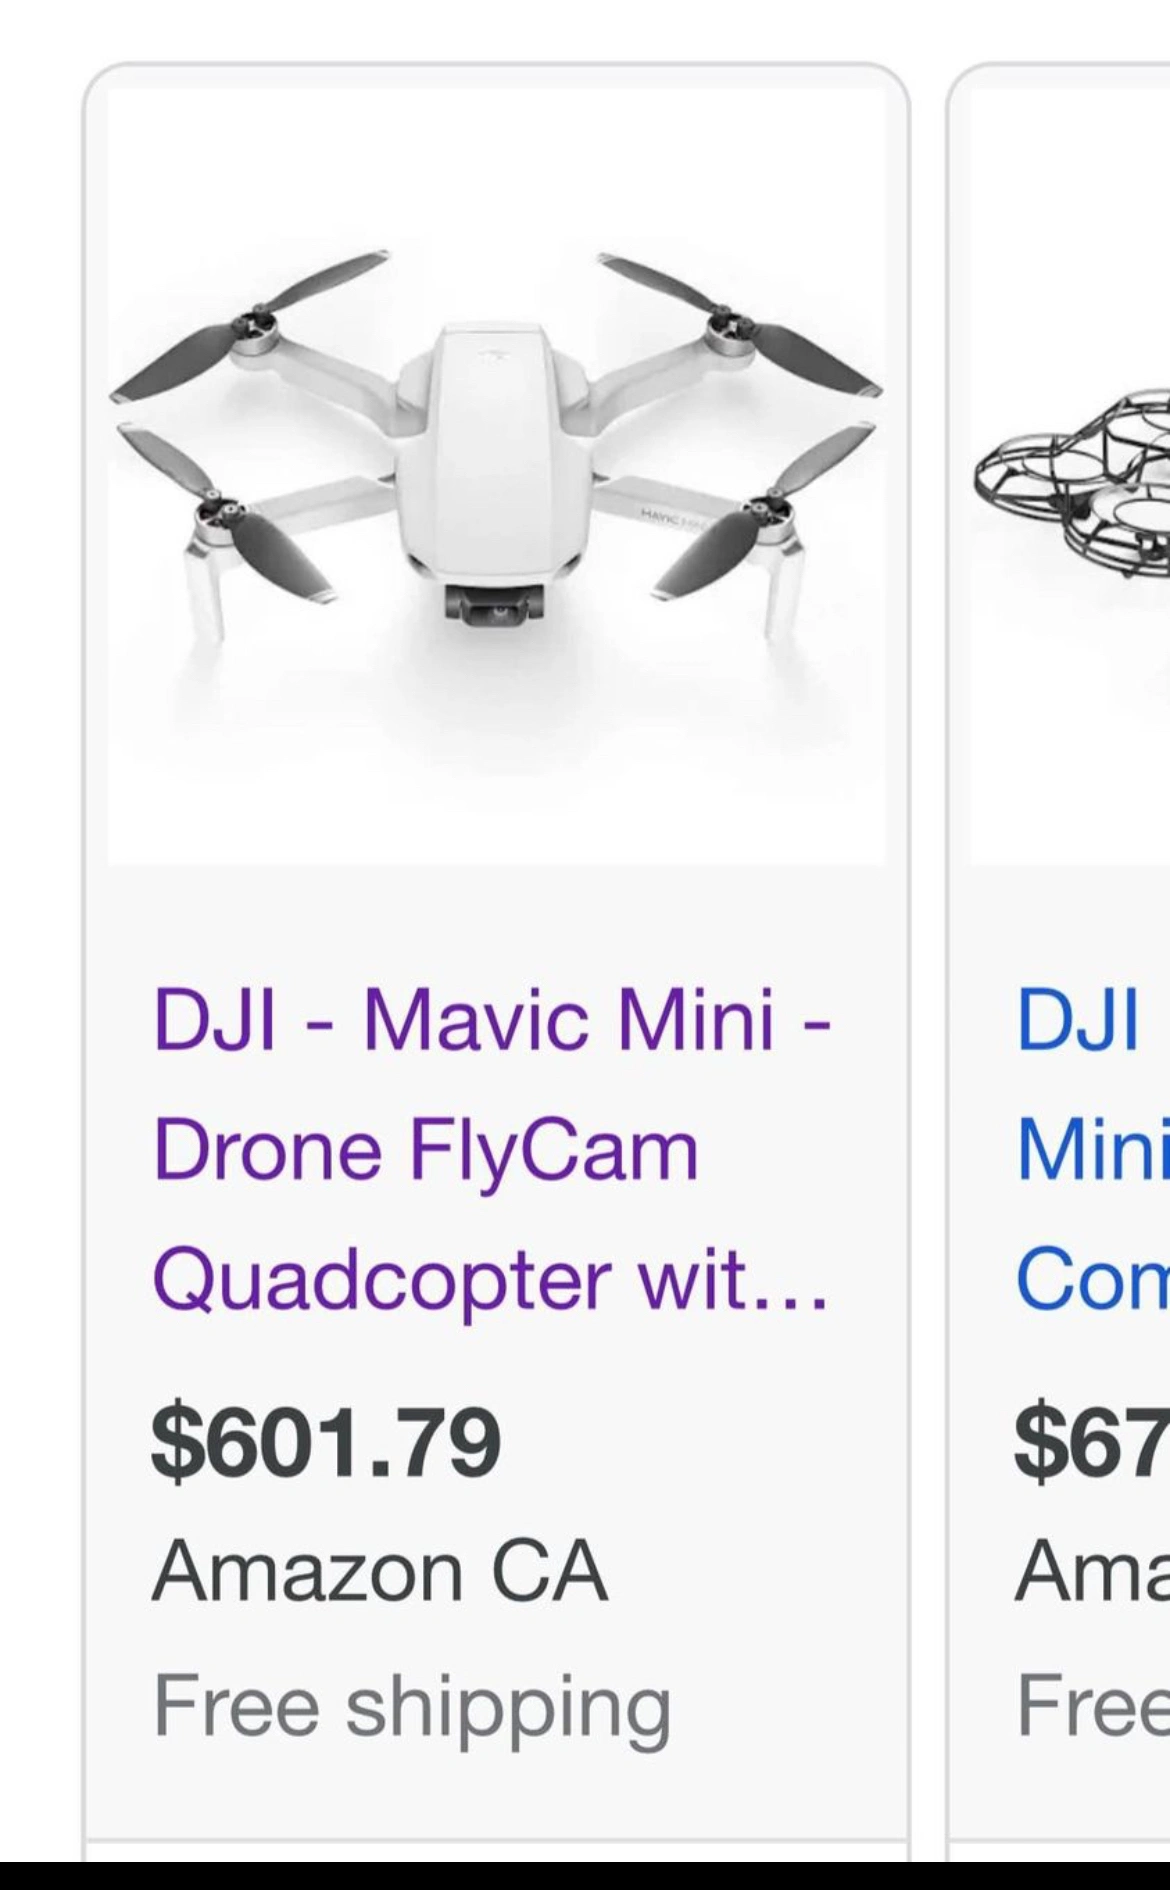Select the second card's cut-off Amazon seller
Screen dimensions: 1170x1890
click(x=1092, y=1572)
